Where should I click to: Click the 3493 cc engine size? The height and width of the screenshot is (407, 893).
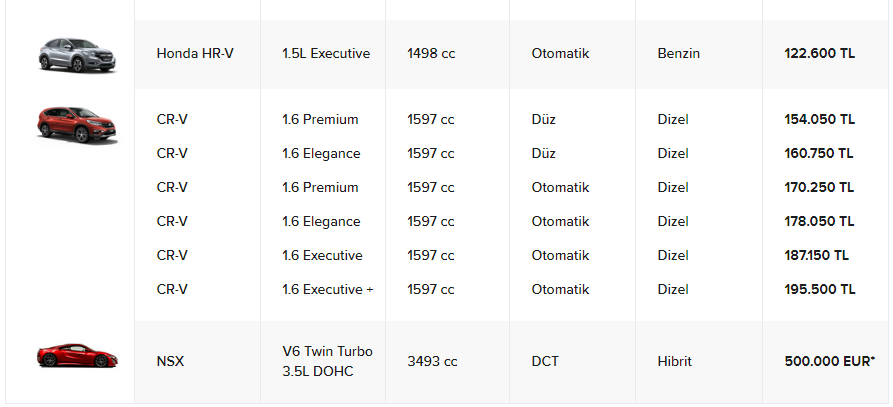tap(432, 361)
